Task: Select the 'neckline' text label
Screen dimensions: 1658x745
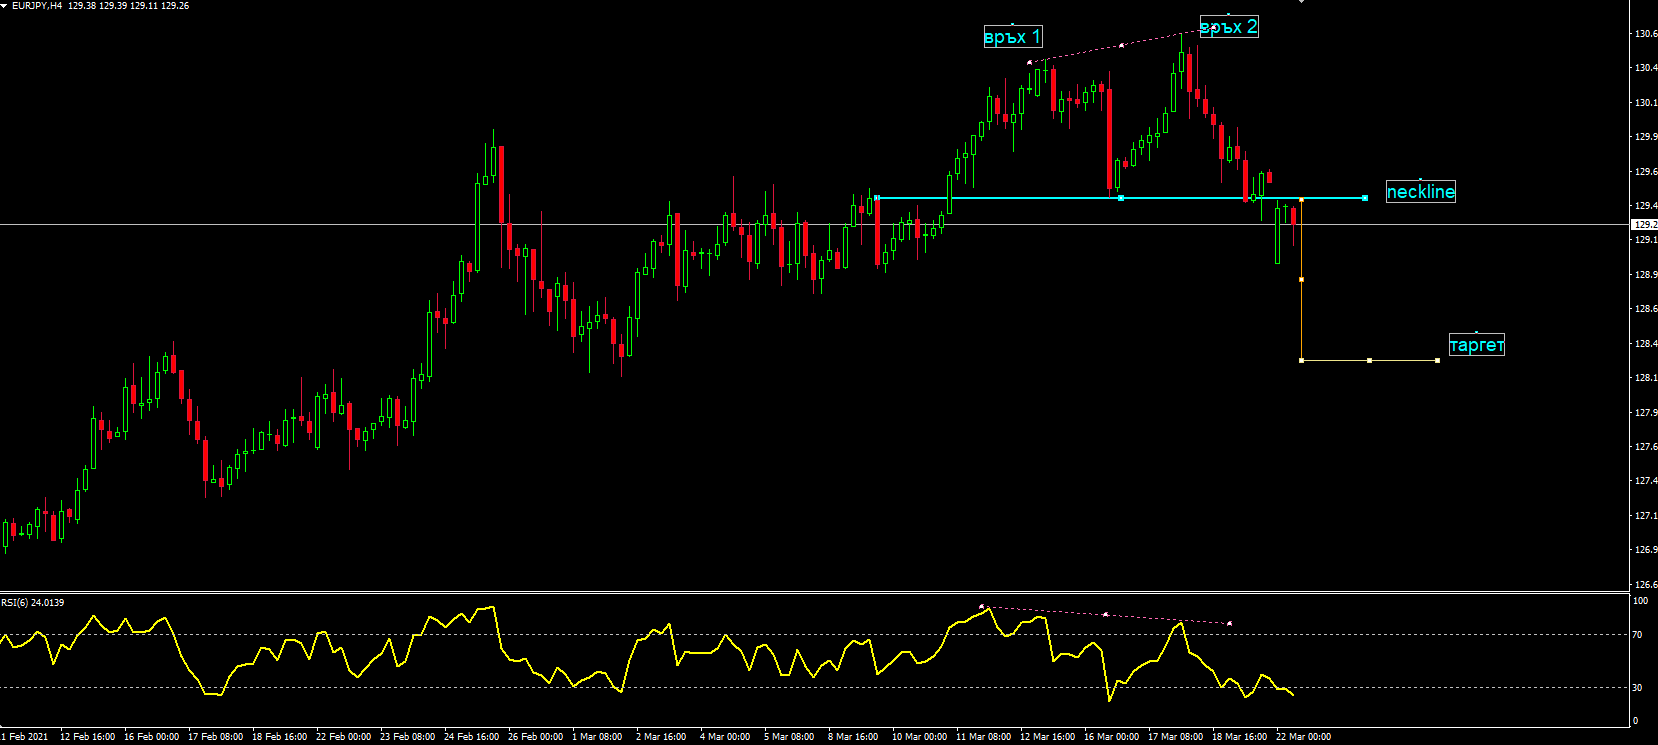Action: (1421, 192)
